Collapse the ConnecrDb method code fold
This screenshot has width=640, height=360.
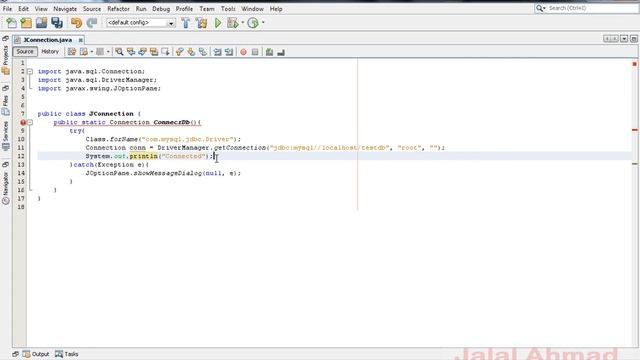30,122
